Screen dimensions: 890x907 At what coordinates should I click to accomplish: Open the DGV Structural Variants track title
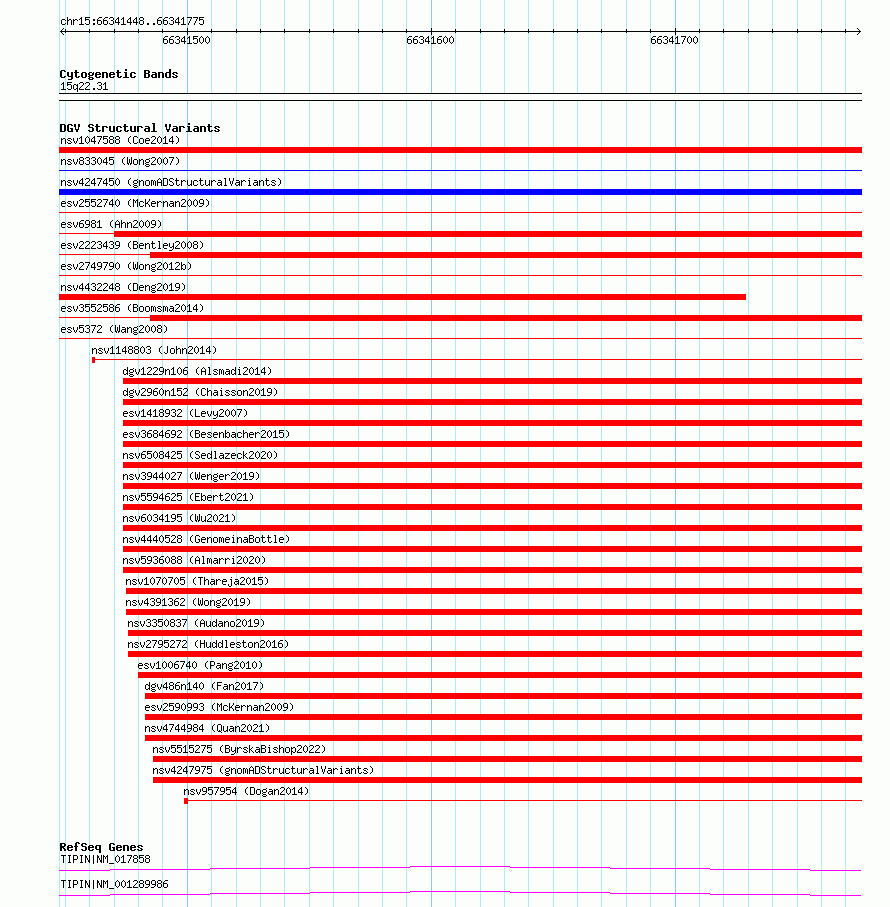pyautogui.click(x=139, y=128)
